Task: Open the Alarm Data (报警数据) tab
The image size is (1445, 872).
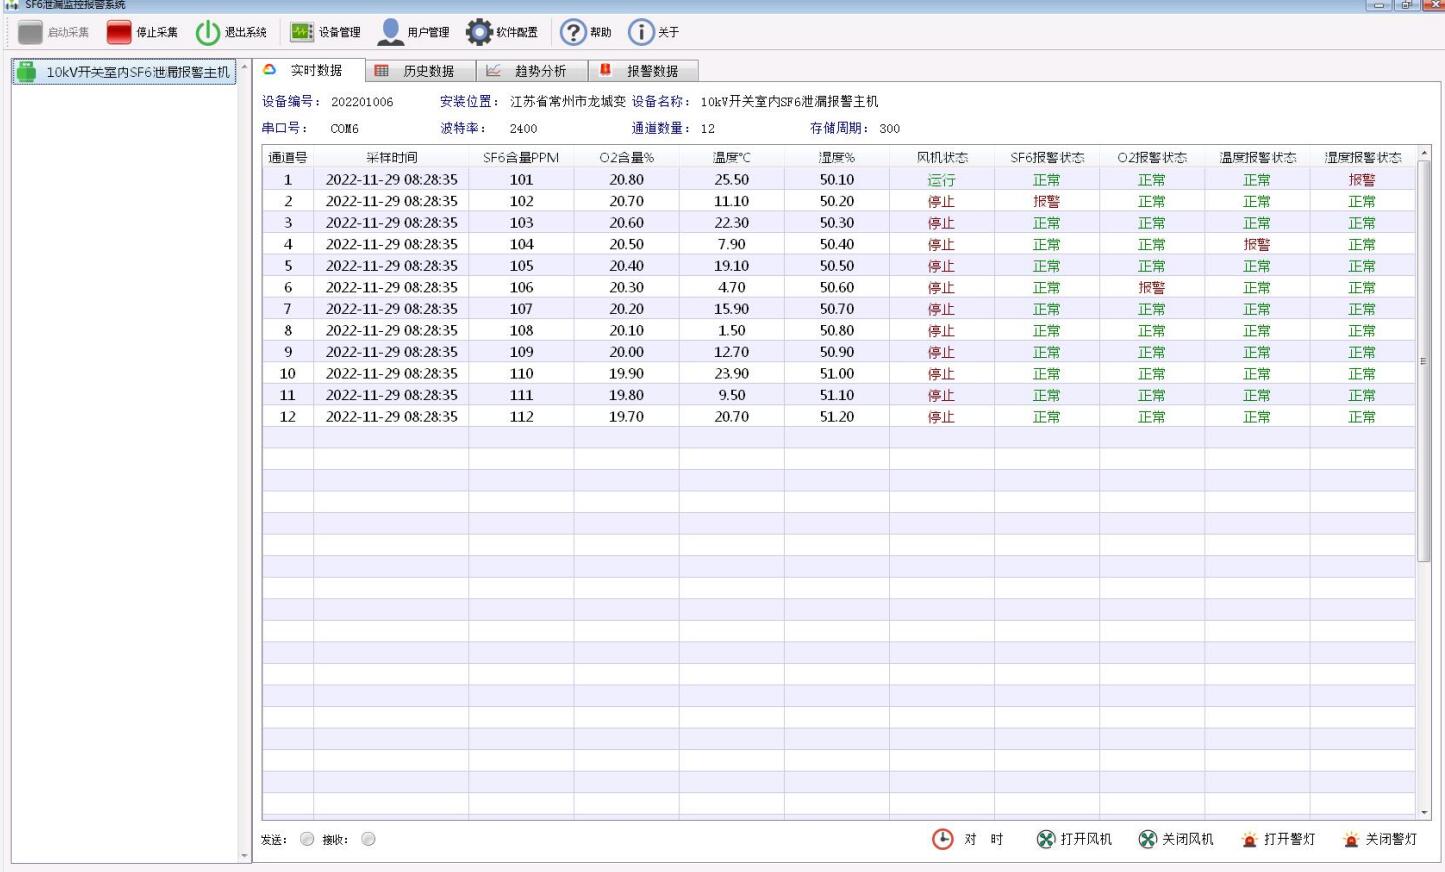Action: pos(642,71)
